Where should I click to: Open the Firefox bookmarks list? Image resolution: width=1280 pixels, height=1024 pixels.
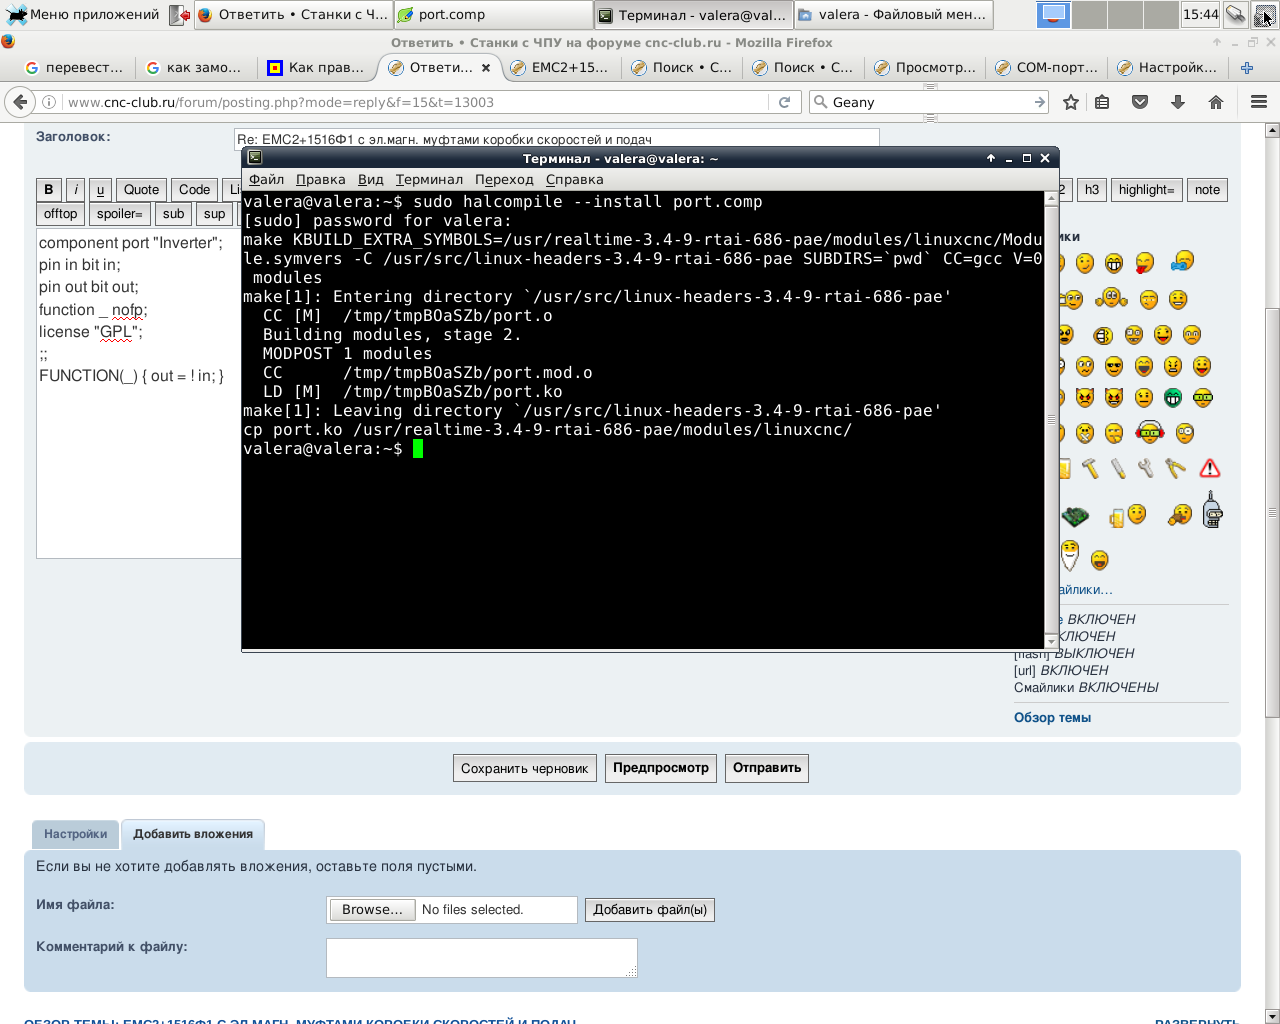click(1102, 102)
